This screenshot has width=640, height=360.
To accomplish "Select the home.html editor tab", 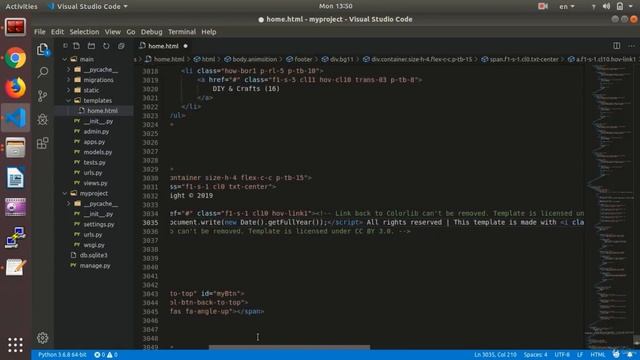I will (163, 46).
